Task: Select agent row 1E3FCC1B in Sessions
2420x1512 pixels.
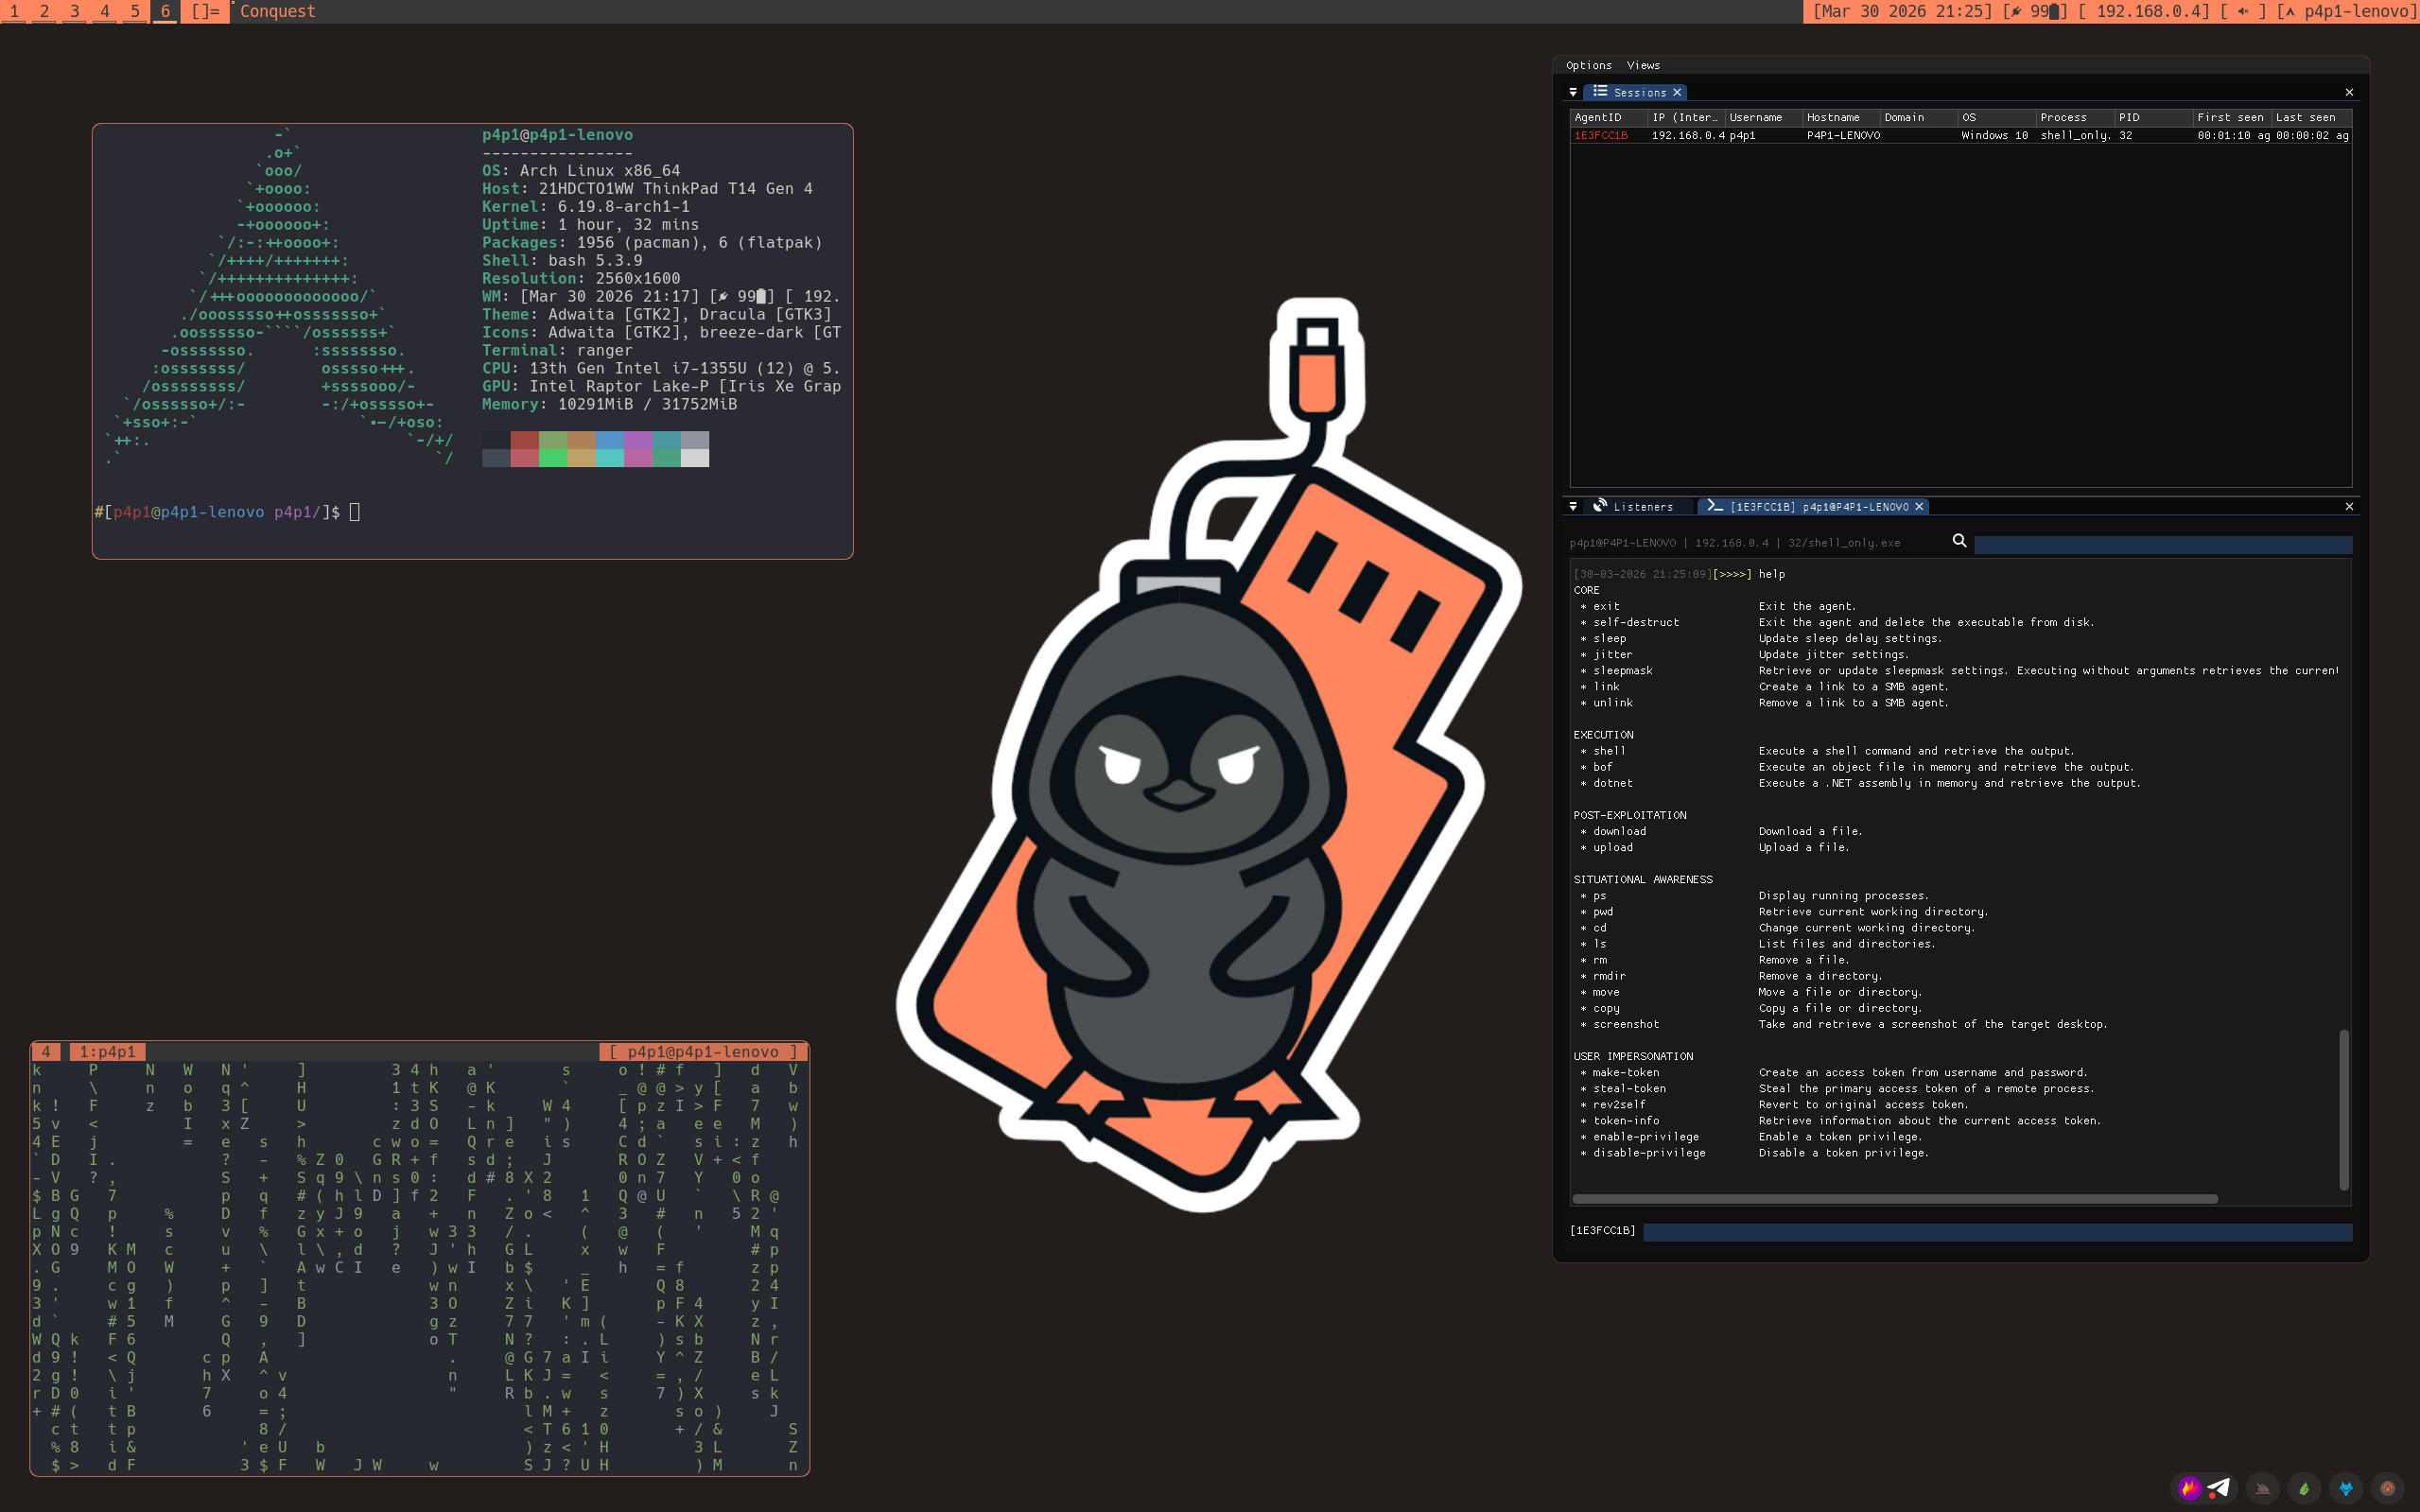Action: point(1601,135)
